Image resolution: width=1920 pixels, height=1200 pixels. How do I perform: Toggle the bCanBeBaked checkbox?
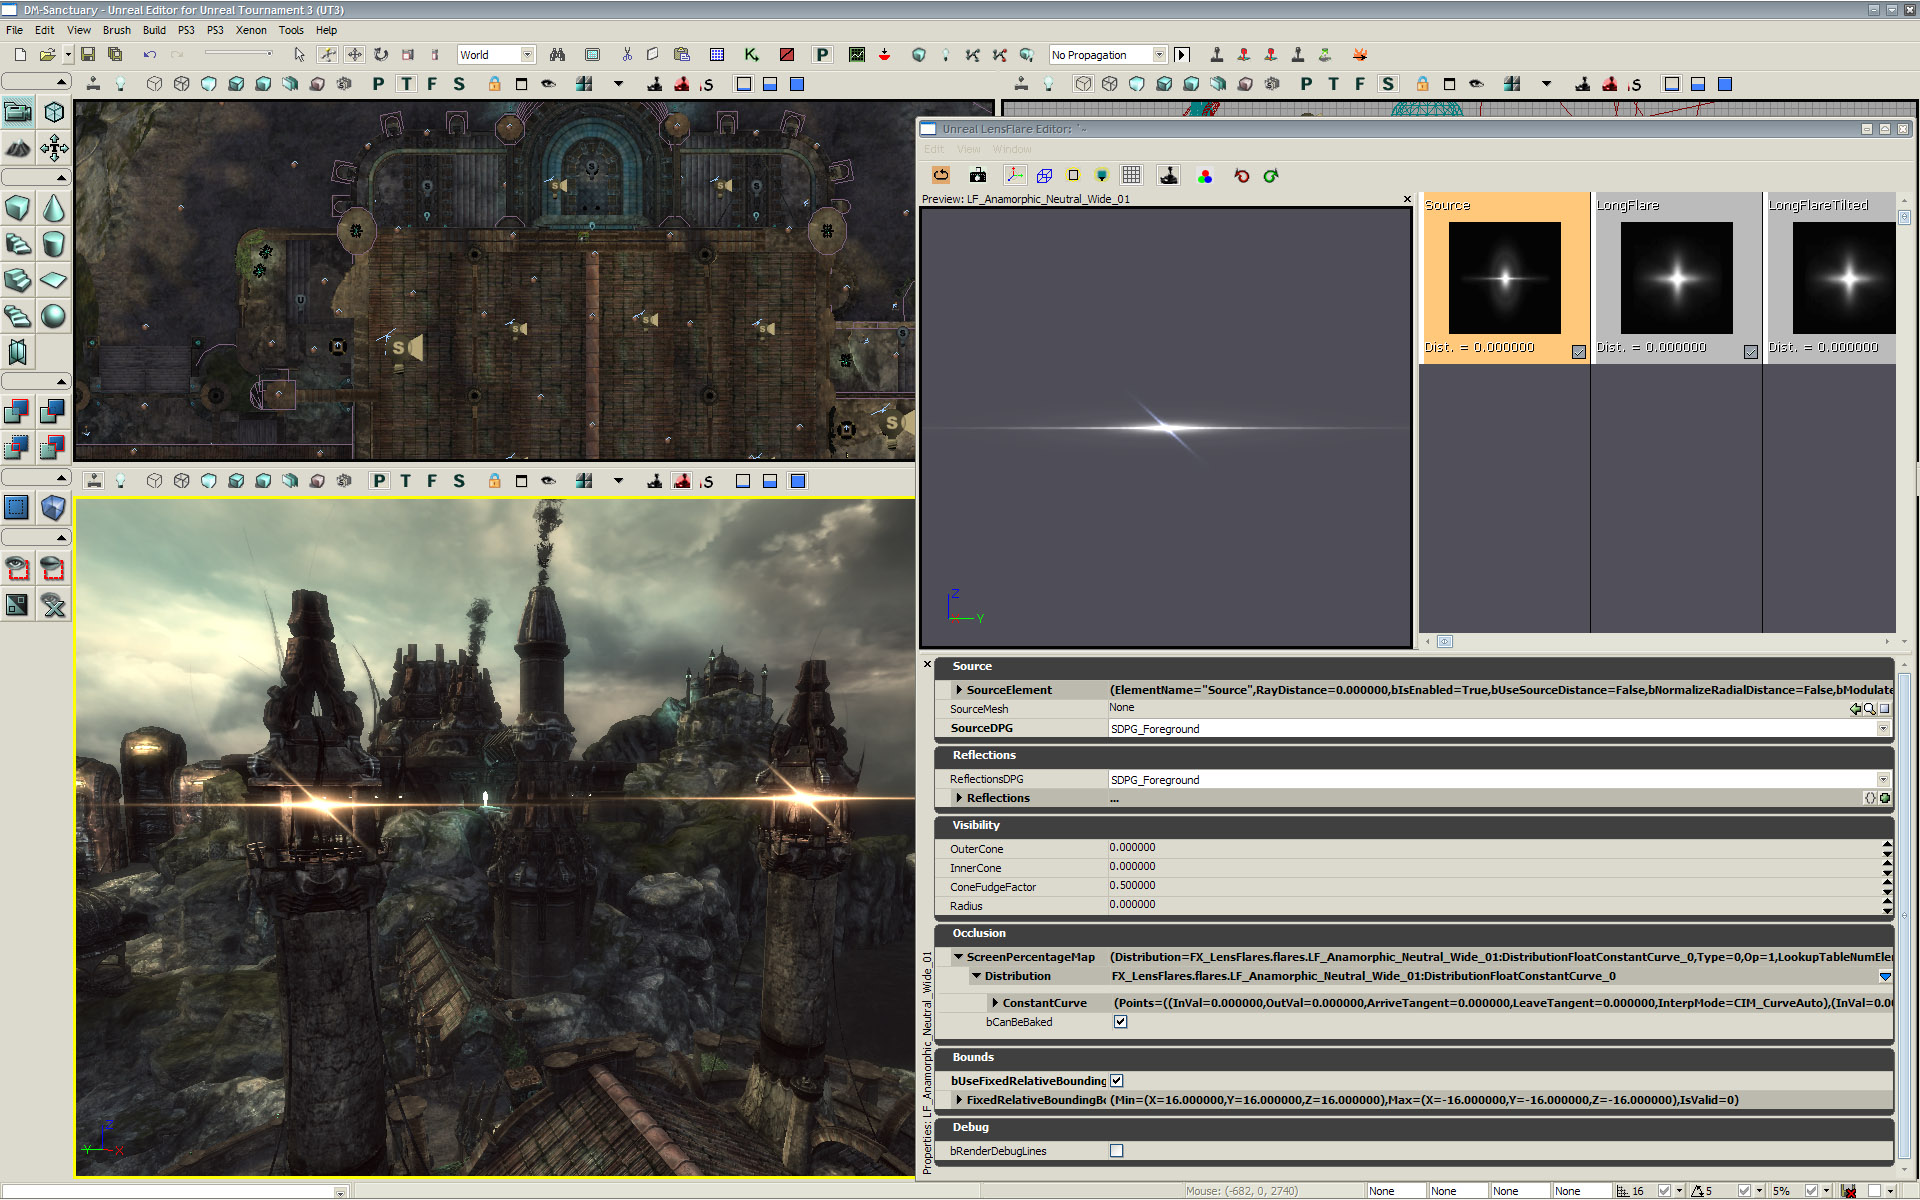pyautogui.click(x=1120, y=1022)
